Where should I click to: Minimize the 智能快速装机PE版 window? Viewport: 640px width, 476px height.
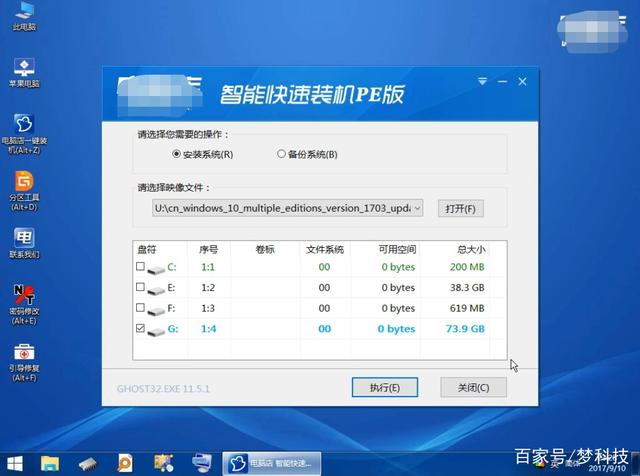[x=502, y=81]
